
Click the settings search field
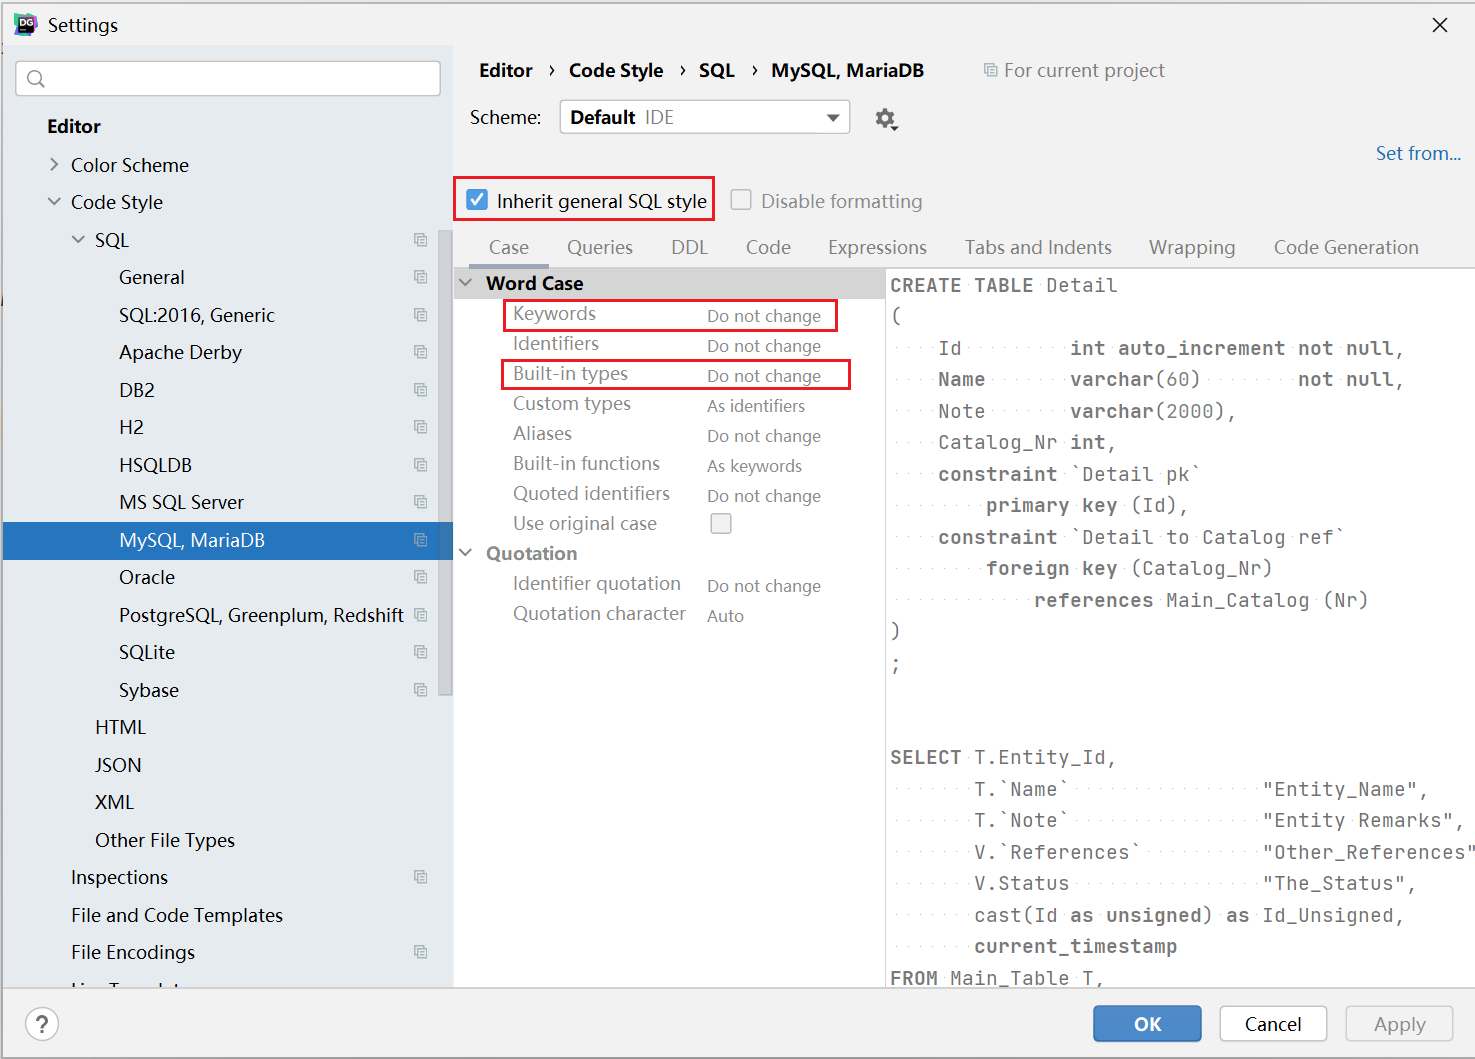(228, 79)
